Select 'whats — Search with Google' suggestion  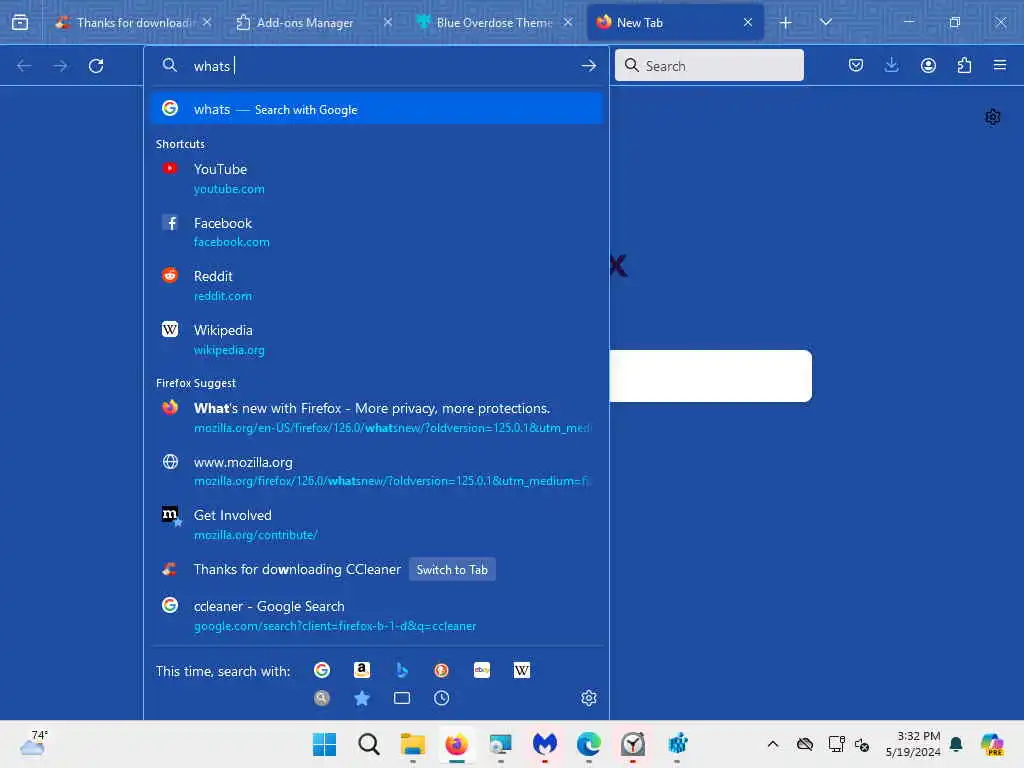(x=376, y=109)
